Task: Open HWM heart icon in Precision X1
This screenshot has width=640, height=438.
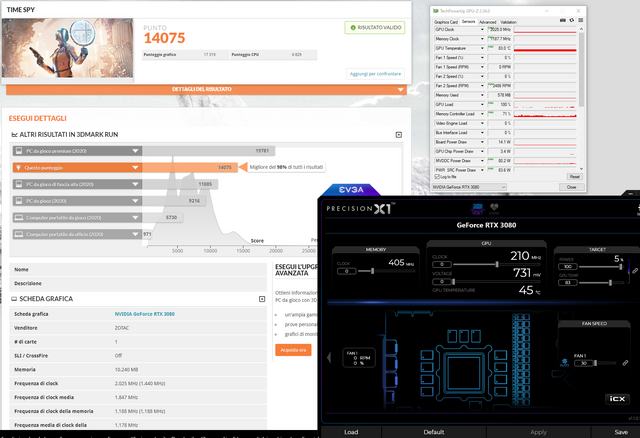Action: pos(494,209)
